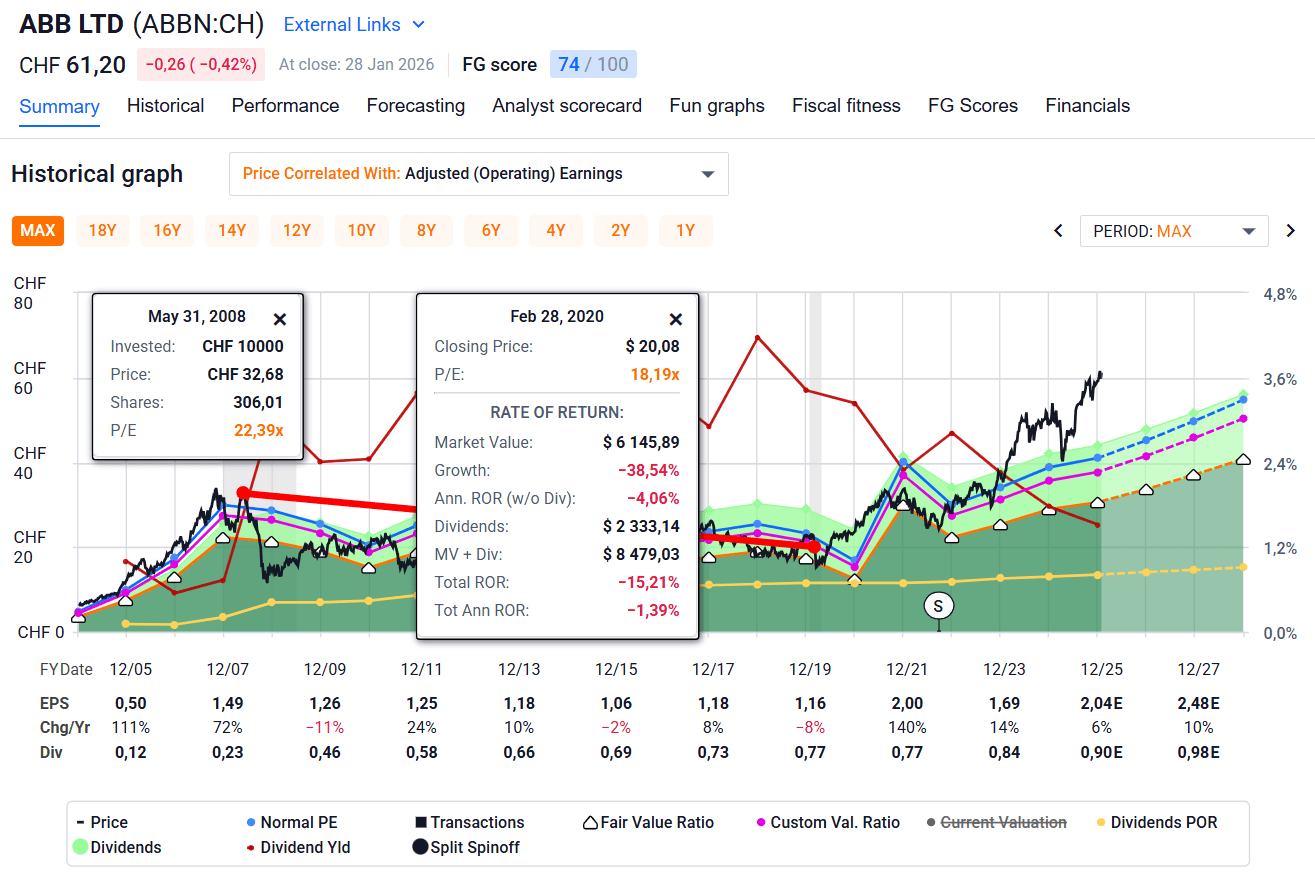
Task: Dismiss the Feb 28, 2020 popup
Action: (676, 319)
